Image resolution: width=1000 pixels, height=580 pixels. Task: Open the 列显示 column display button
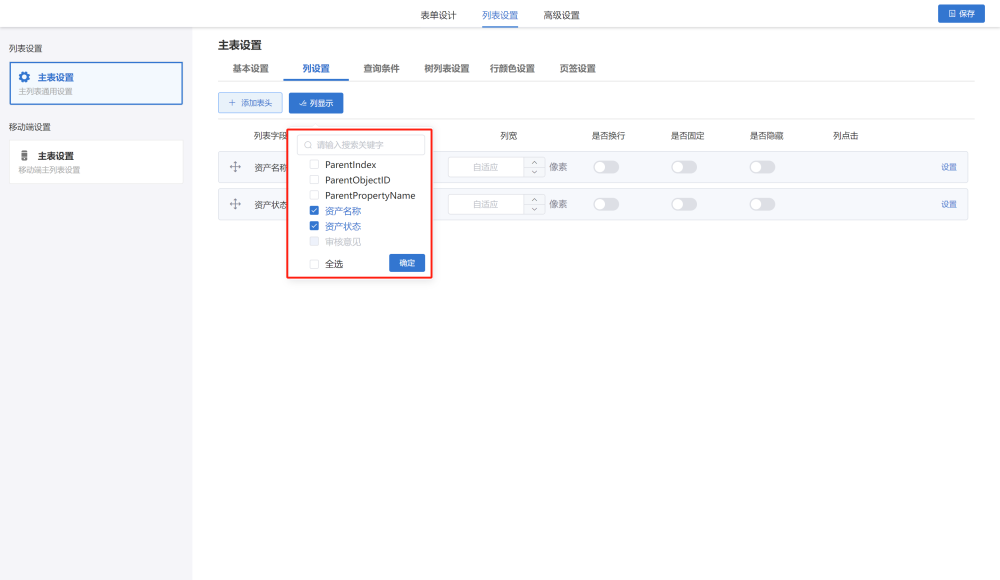point(316,103)
